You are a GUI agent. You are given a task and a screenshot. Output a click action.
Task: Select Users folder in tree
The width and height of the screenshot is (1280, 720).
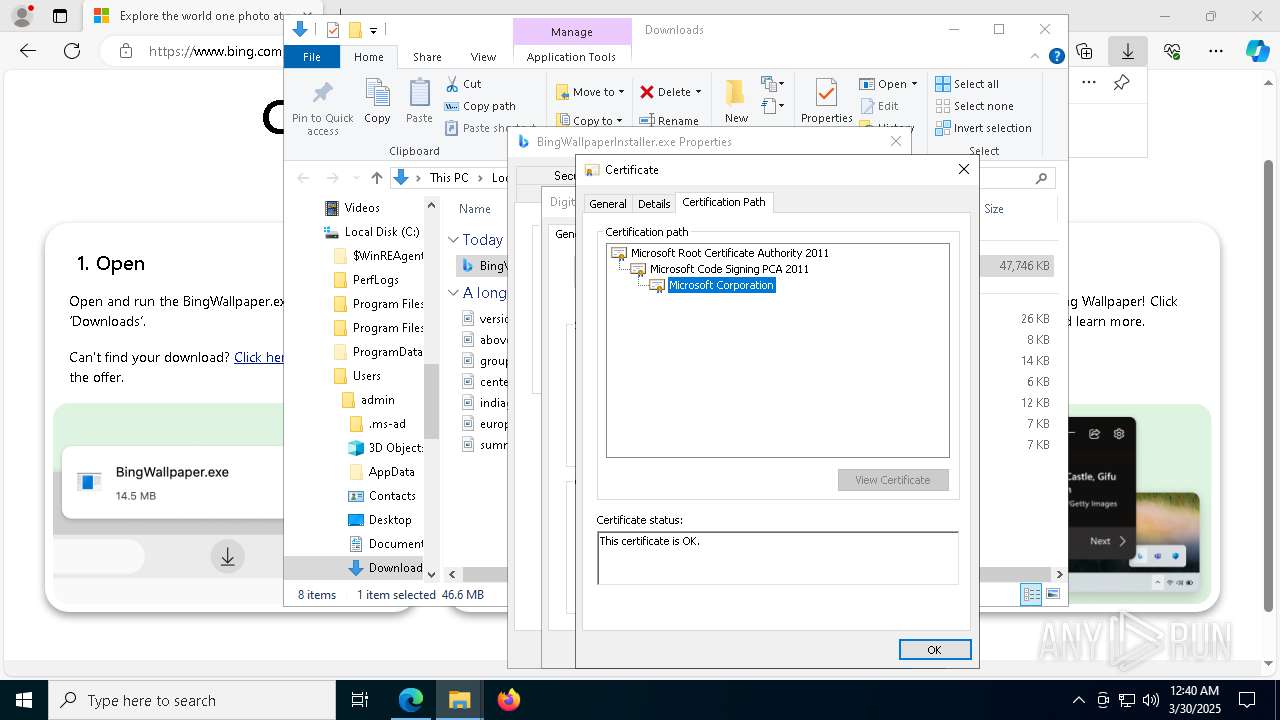coord(357,376)
